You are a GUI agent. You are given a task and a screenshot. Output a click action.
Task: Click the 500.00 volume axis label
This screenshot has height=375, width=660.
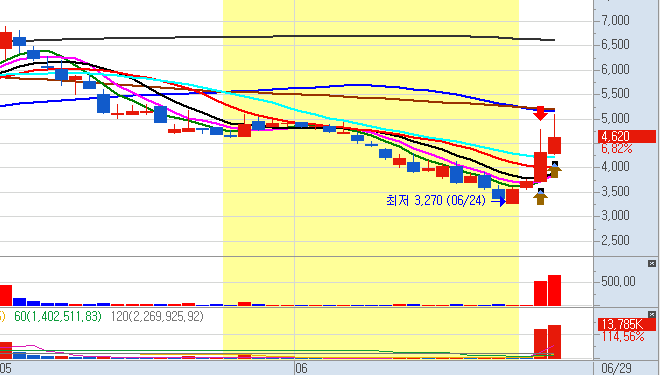click(x=618, y=281)
